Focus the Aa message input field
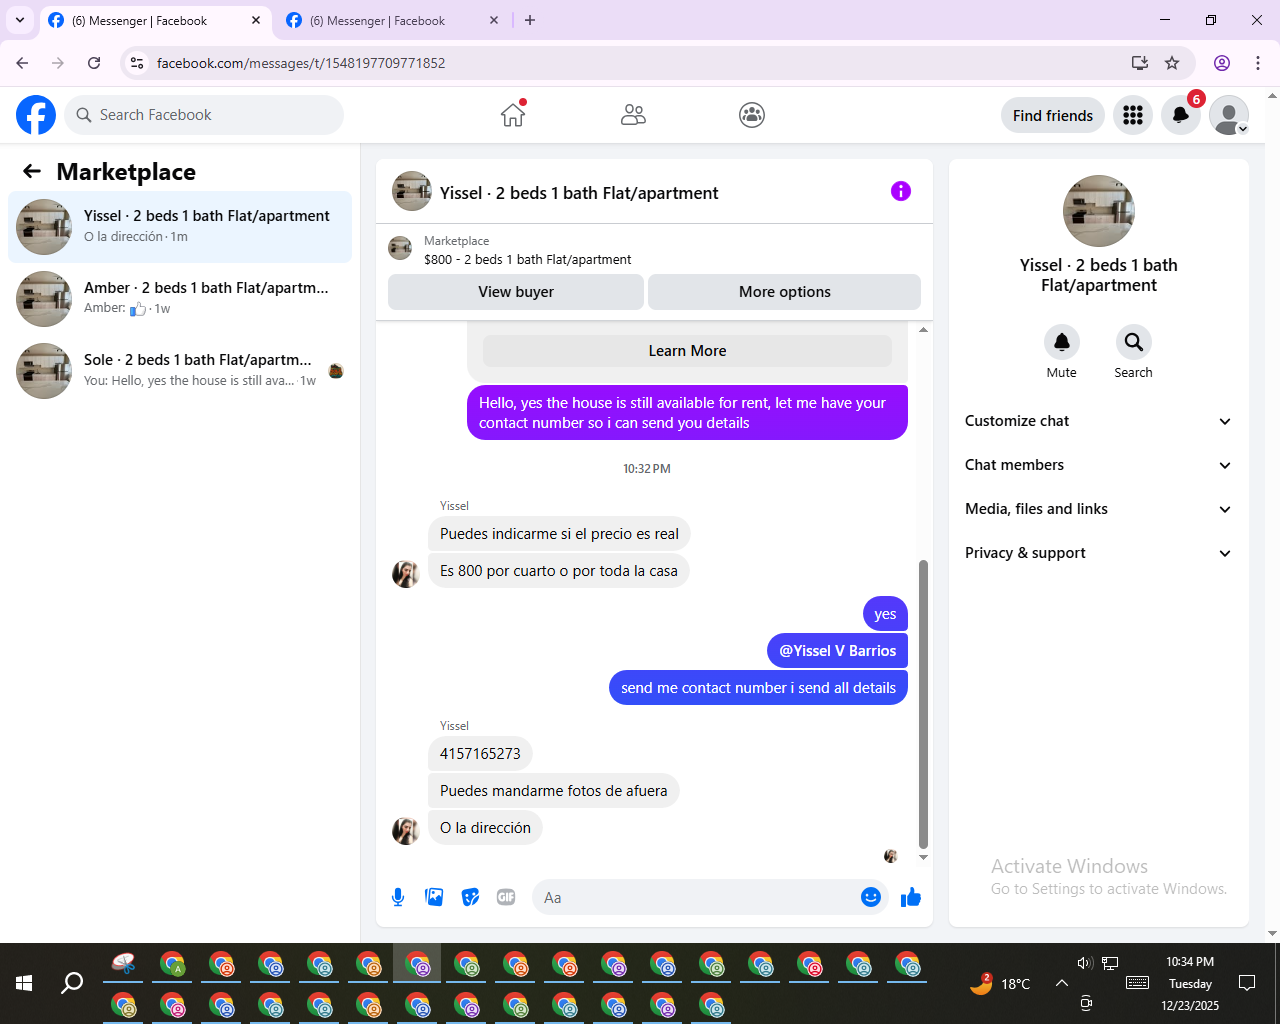This screenshot has width=1280, height=1024. point(698,897)
